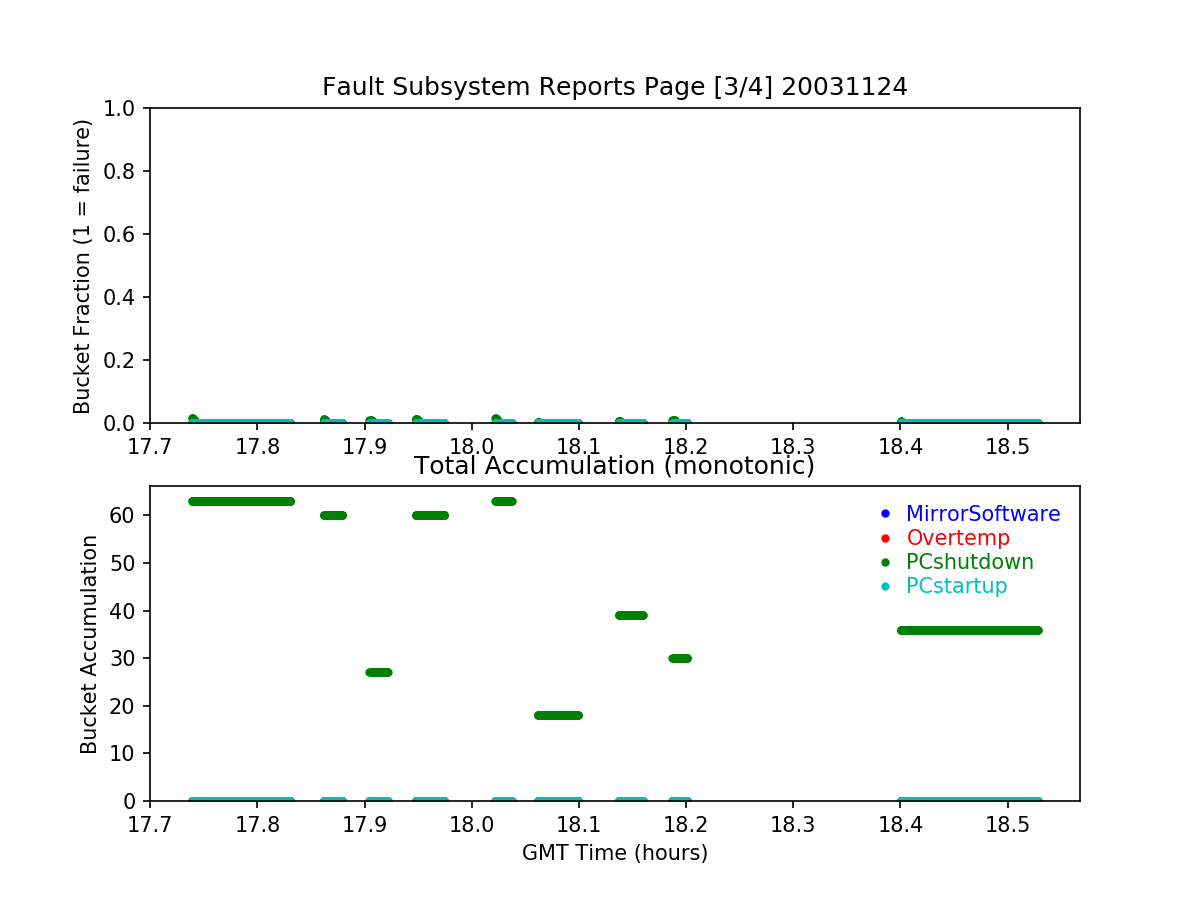1200x900 pixels.
Task: Click the green segment at accumulation 18
Action: coord(558,715)
